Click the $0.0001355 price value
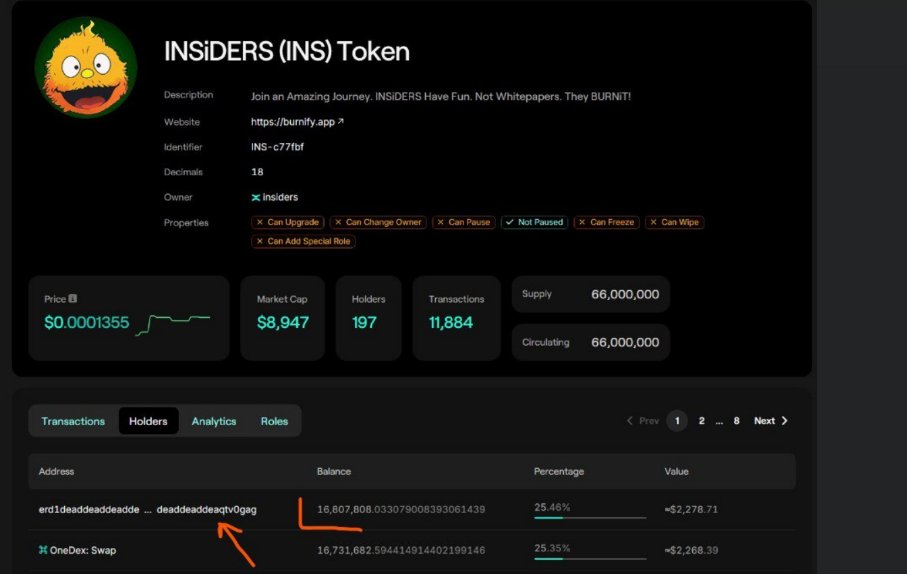This screenshot has width=907, height=574. coord(87,322)
